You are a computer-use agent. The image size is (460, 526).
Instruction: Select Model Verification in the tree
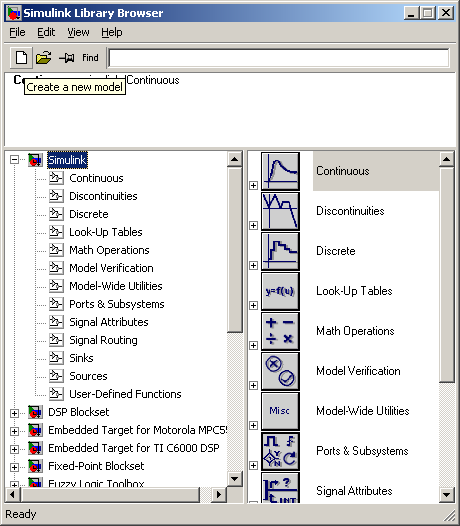click(x=111, y=268)
